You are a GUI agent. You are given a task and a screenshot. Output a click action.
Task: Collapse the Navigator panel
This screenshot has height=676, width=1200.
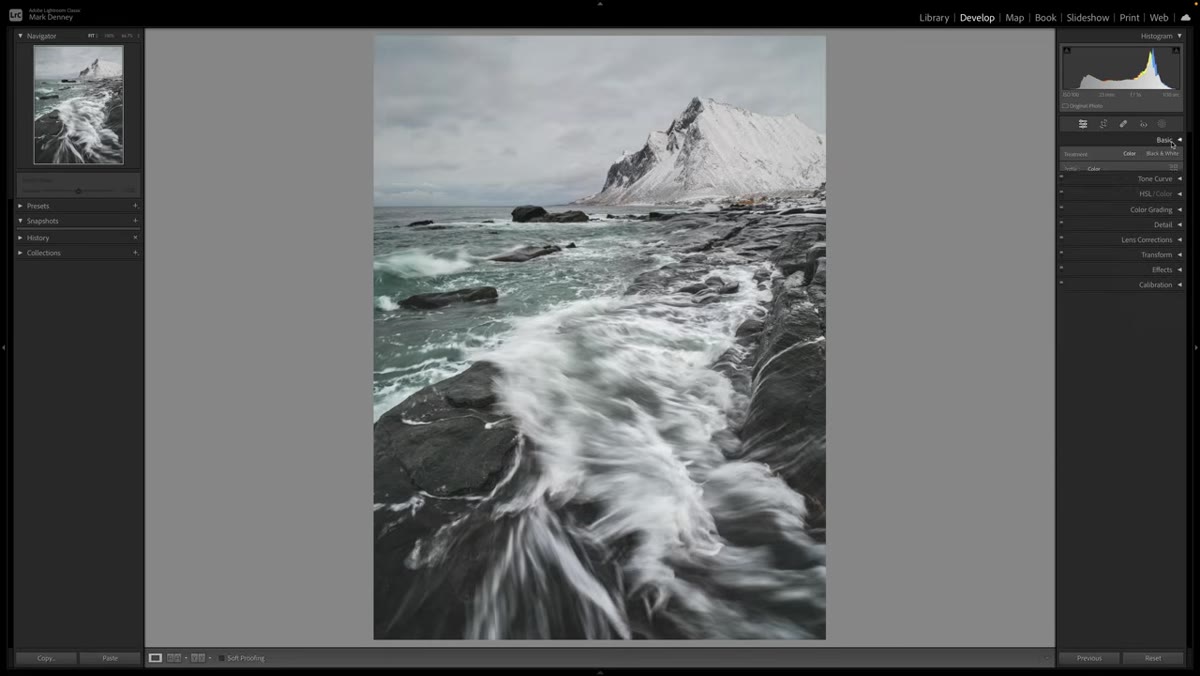click(20, 36)
